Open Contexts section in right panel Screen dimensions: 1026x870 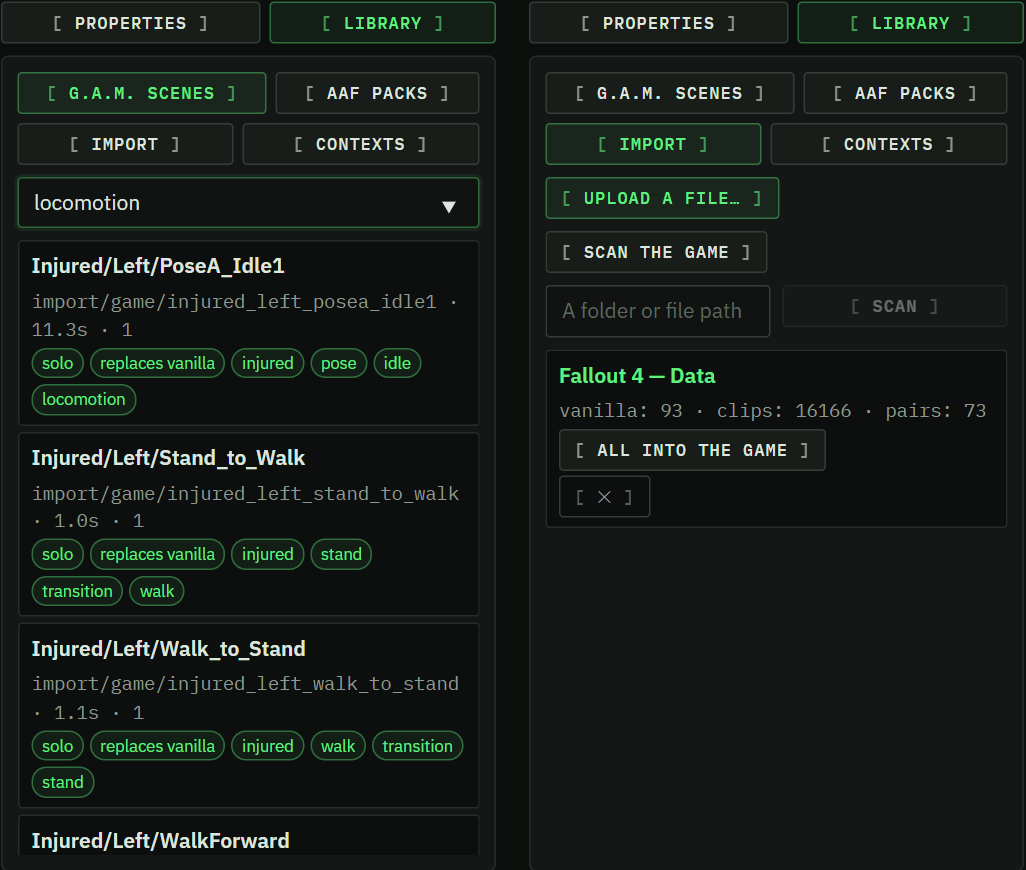point(889,144)
